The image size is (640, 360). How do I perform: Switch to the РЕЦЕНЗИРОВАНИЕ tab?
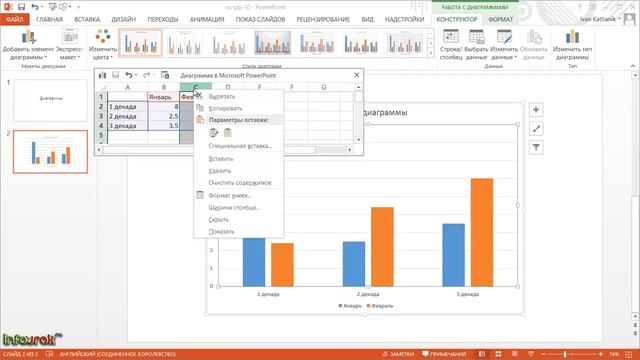[x=323, y=19]
